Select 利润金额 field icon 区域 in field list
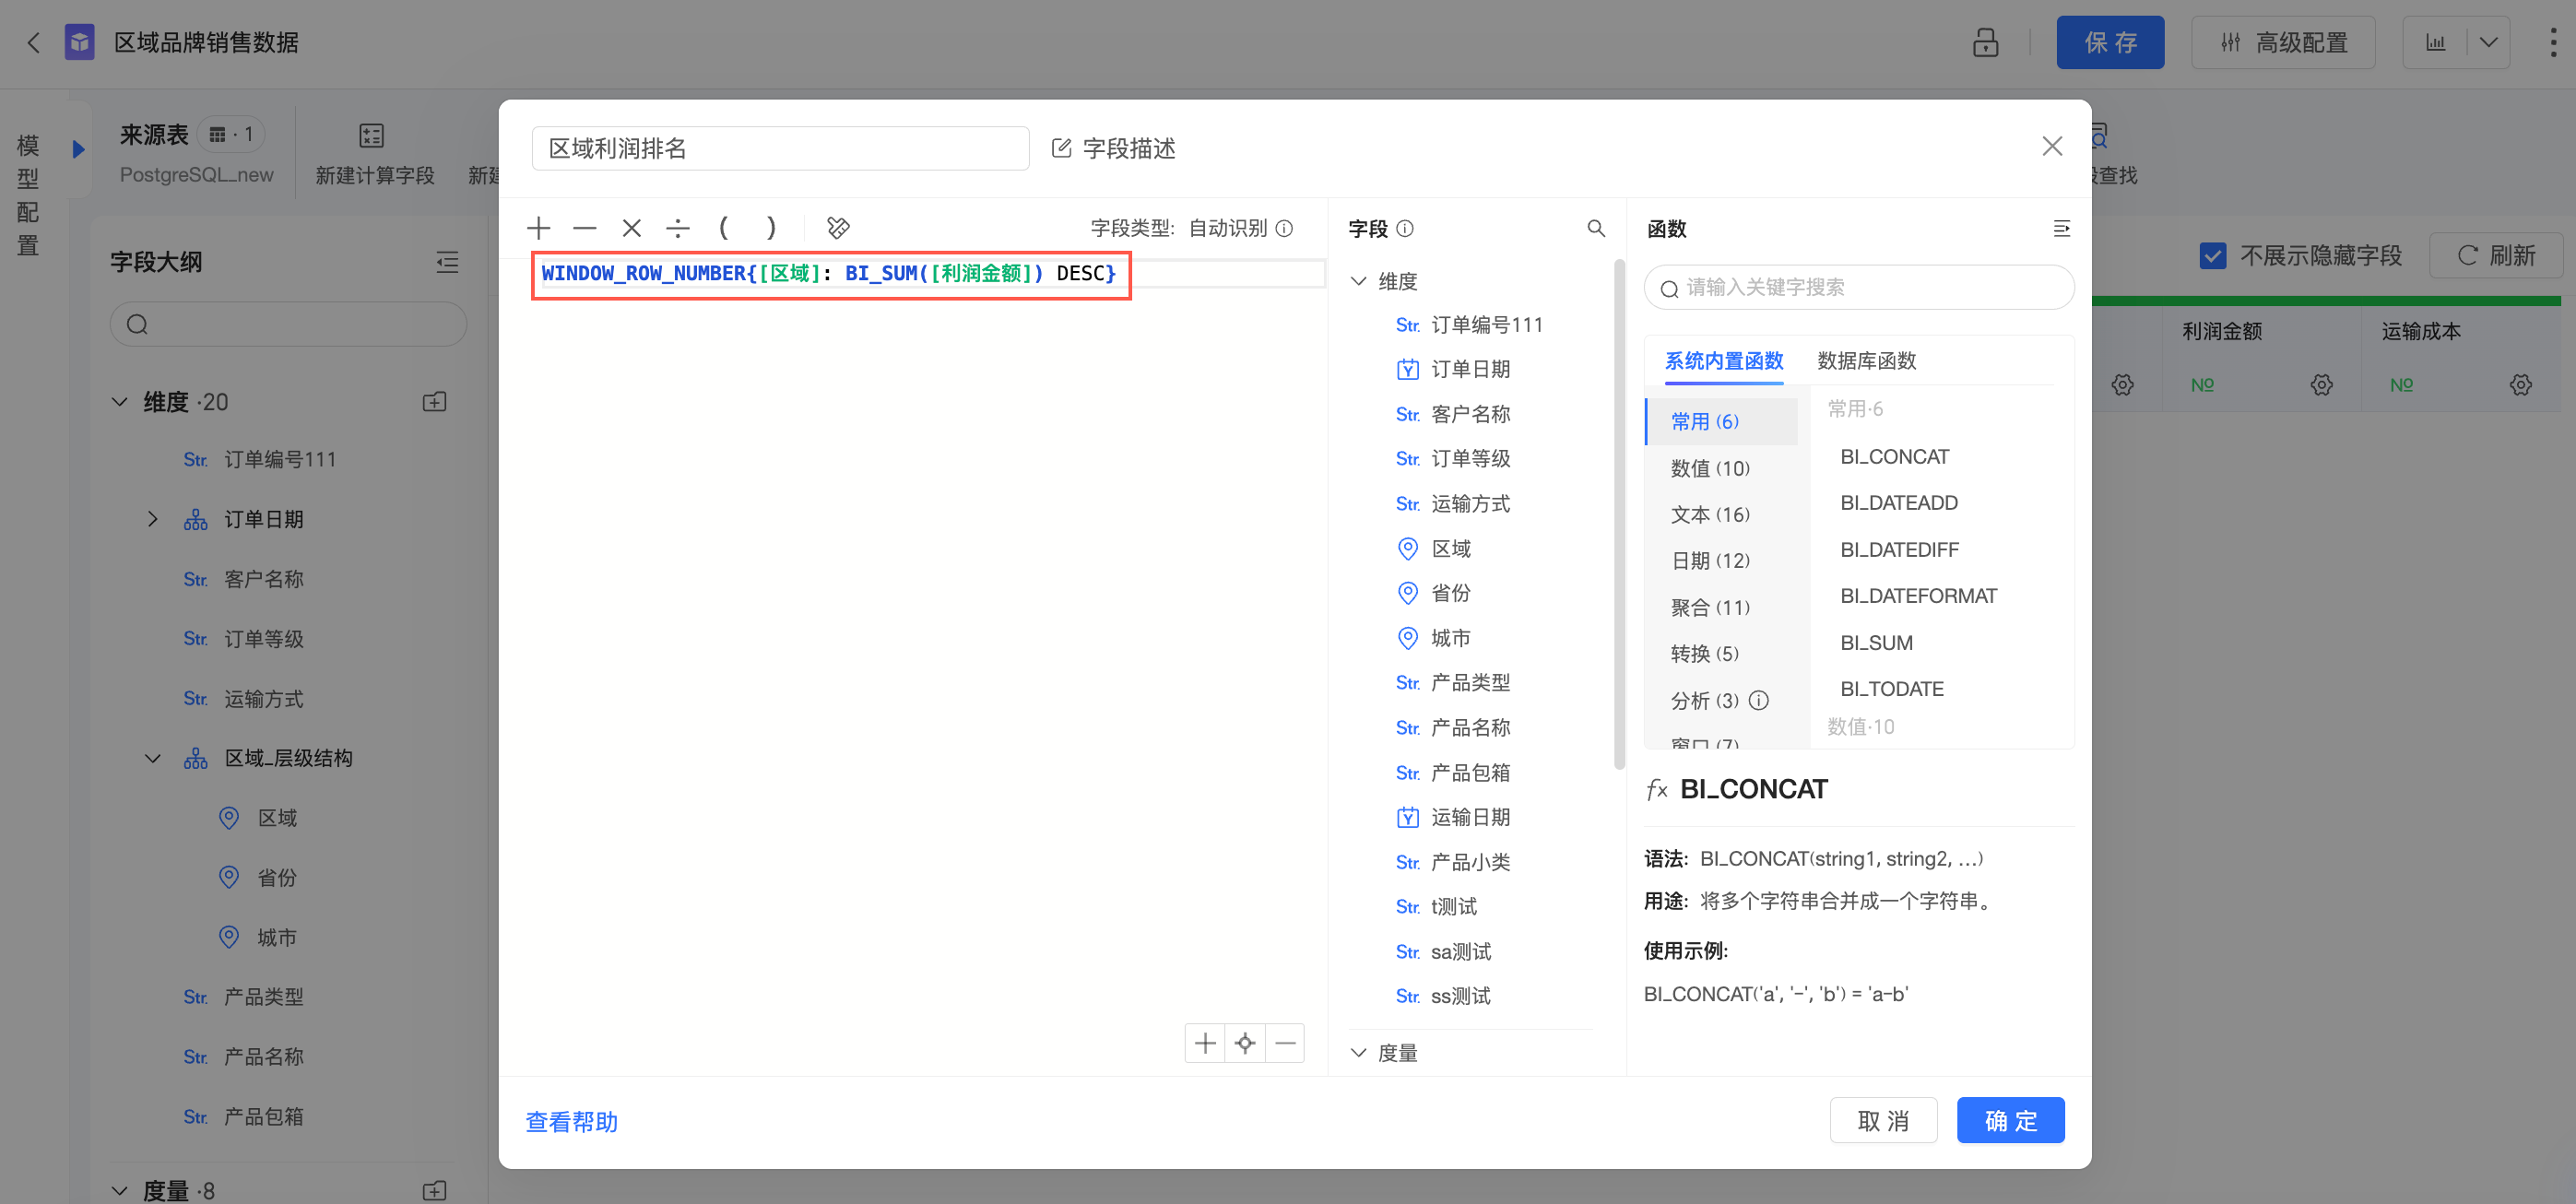This screenshot has width=2576, height=1204. click(1407, 549)
